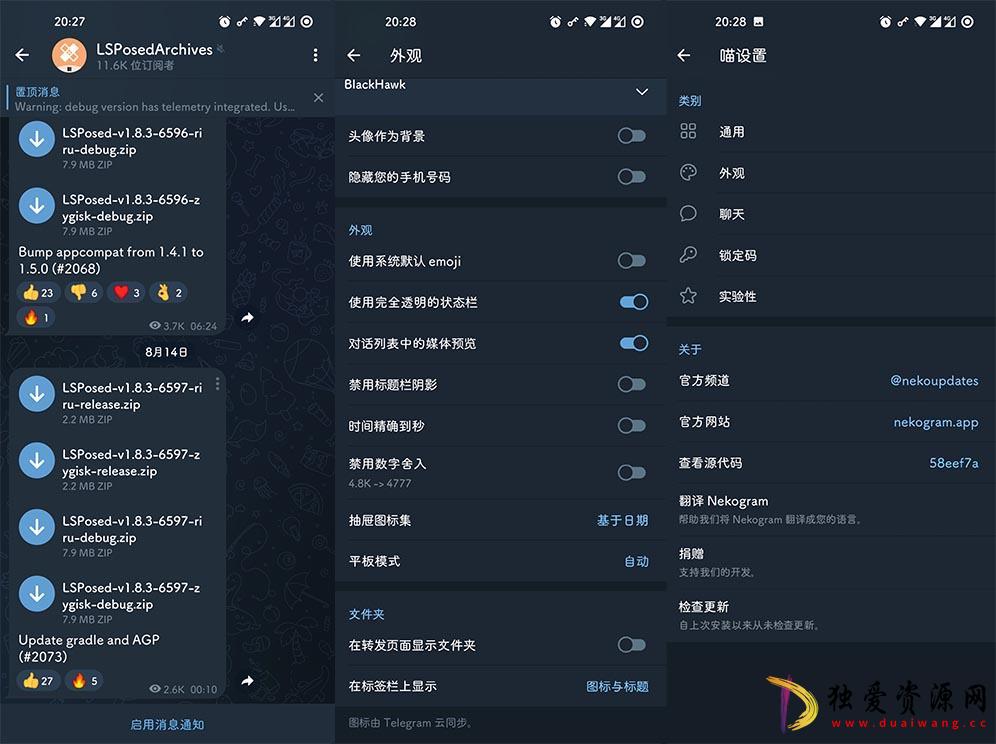The width and height of the screenshot is (996, 744).
Task: Disable 使用完全透明的状态栏 switch
Action: click(634, 302)
